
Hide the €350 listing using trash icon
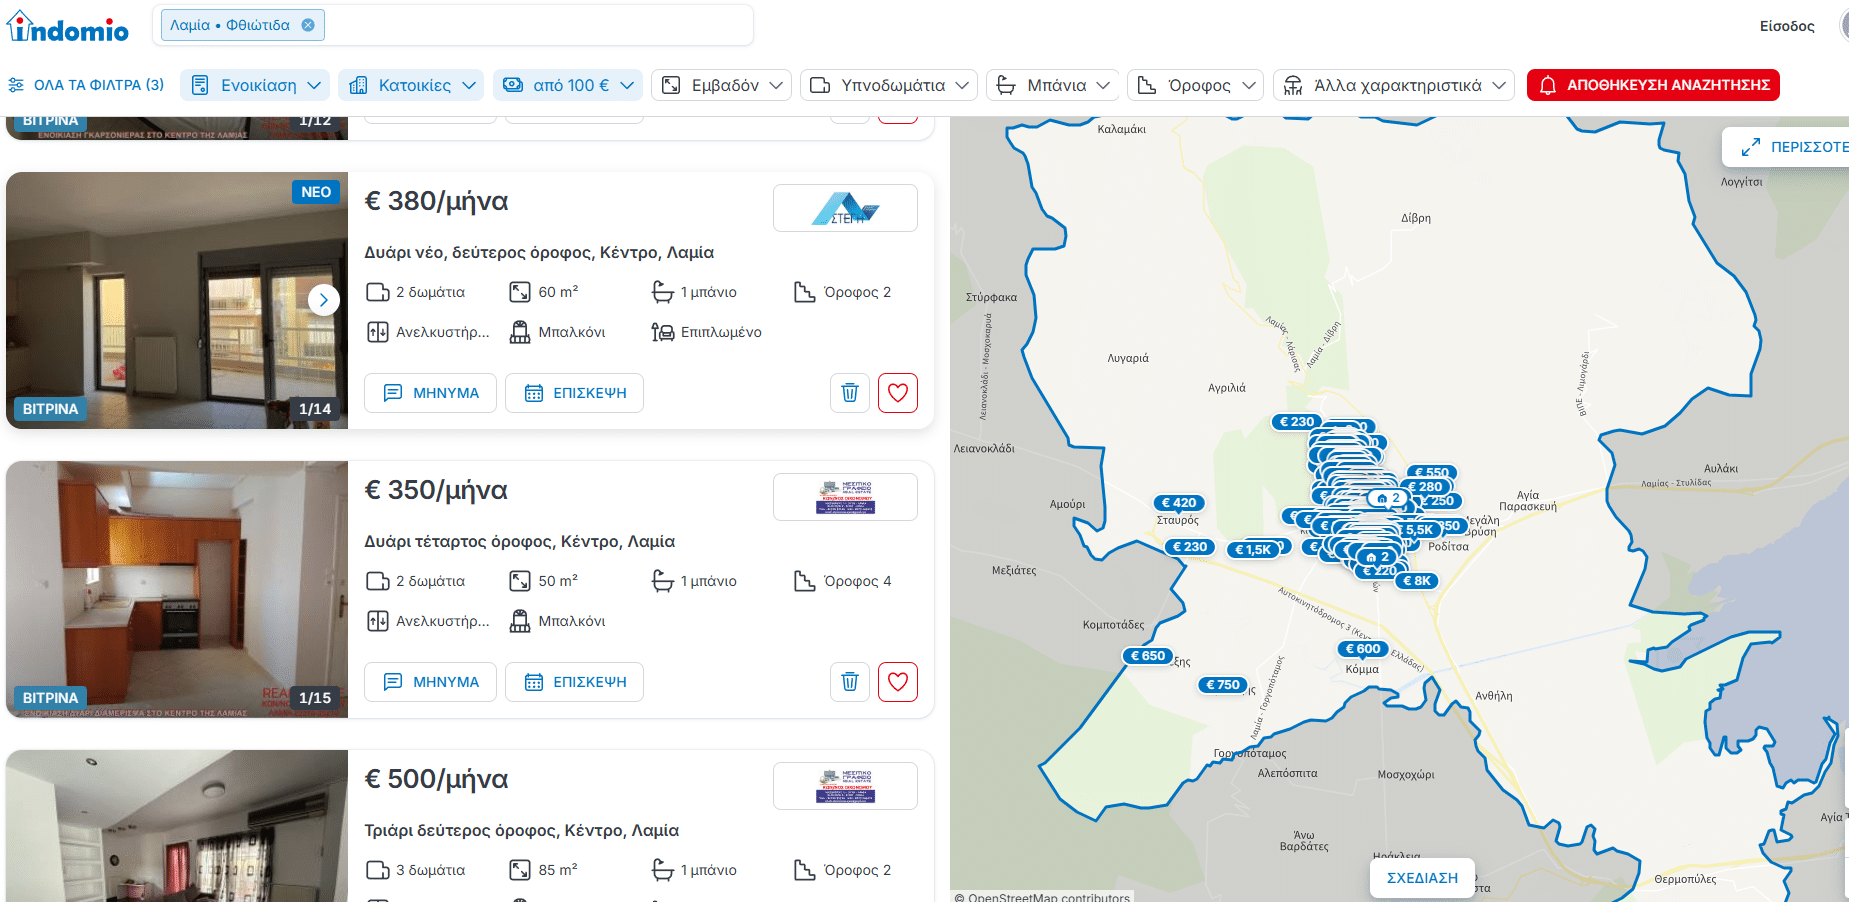tap(849, 682)
